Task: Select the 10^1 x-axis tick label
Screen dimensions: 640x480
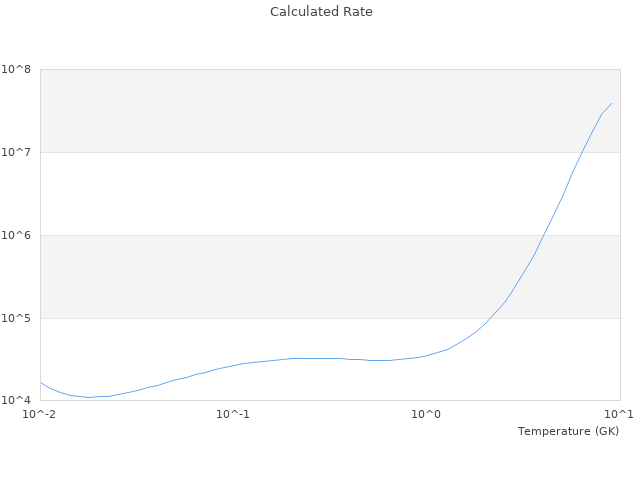Action: click(x=619, y=414)
